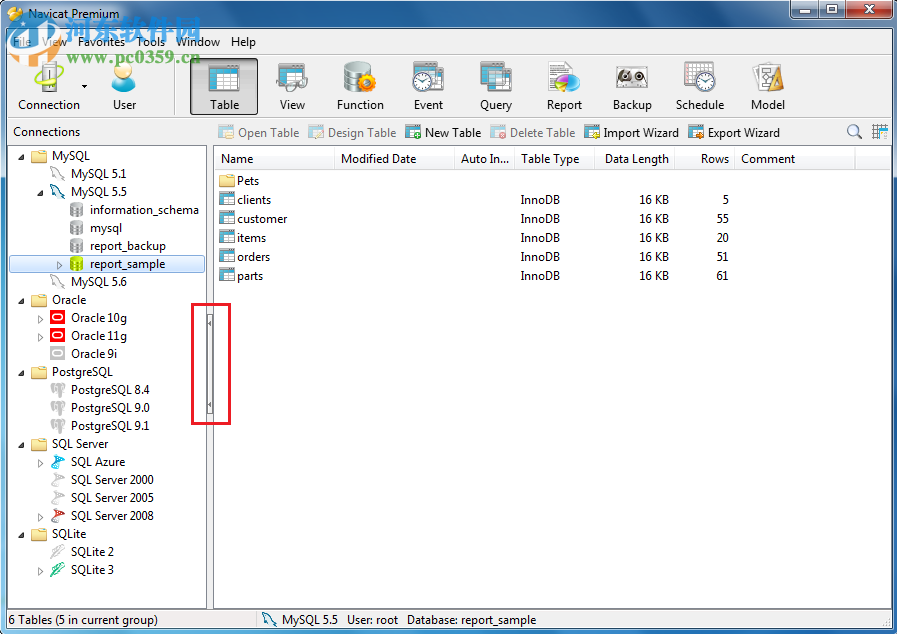Open the Pets group folder
The height and width of the screenshot is (634, 897).
click(240, 181)
